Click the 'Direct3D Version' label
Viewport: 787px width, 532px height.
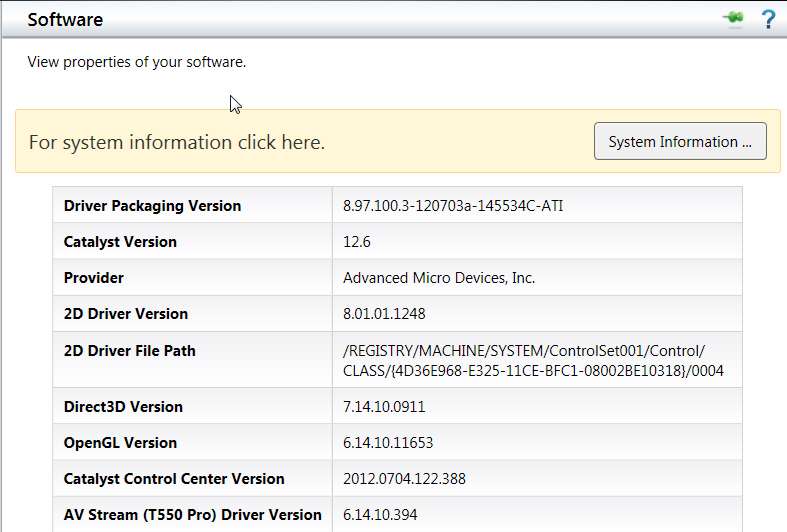point(123,407)
